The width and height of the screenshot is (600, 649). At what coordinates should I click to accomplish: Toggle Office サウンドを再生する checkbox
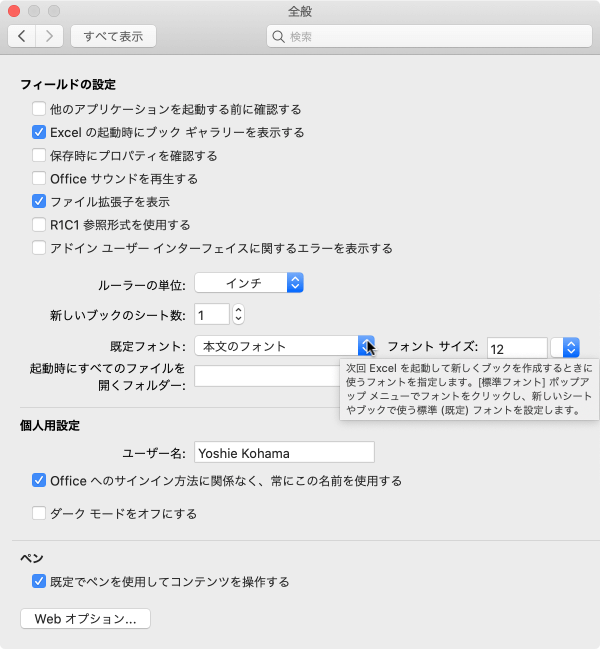point(39,179)
